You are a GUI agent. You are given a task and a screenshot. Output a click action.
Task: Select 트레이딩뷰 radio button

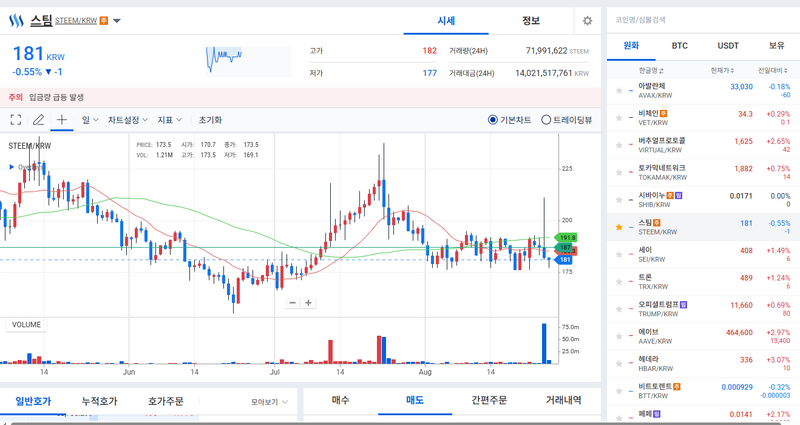(x=546, y=120)
